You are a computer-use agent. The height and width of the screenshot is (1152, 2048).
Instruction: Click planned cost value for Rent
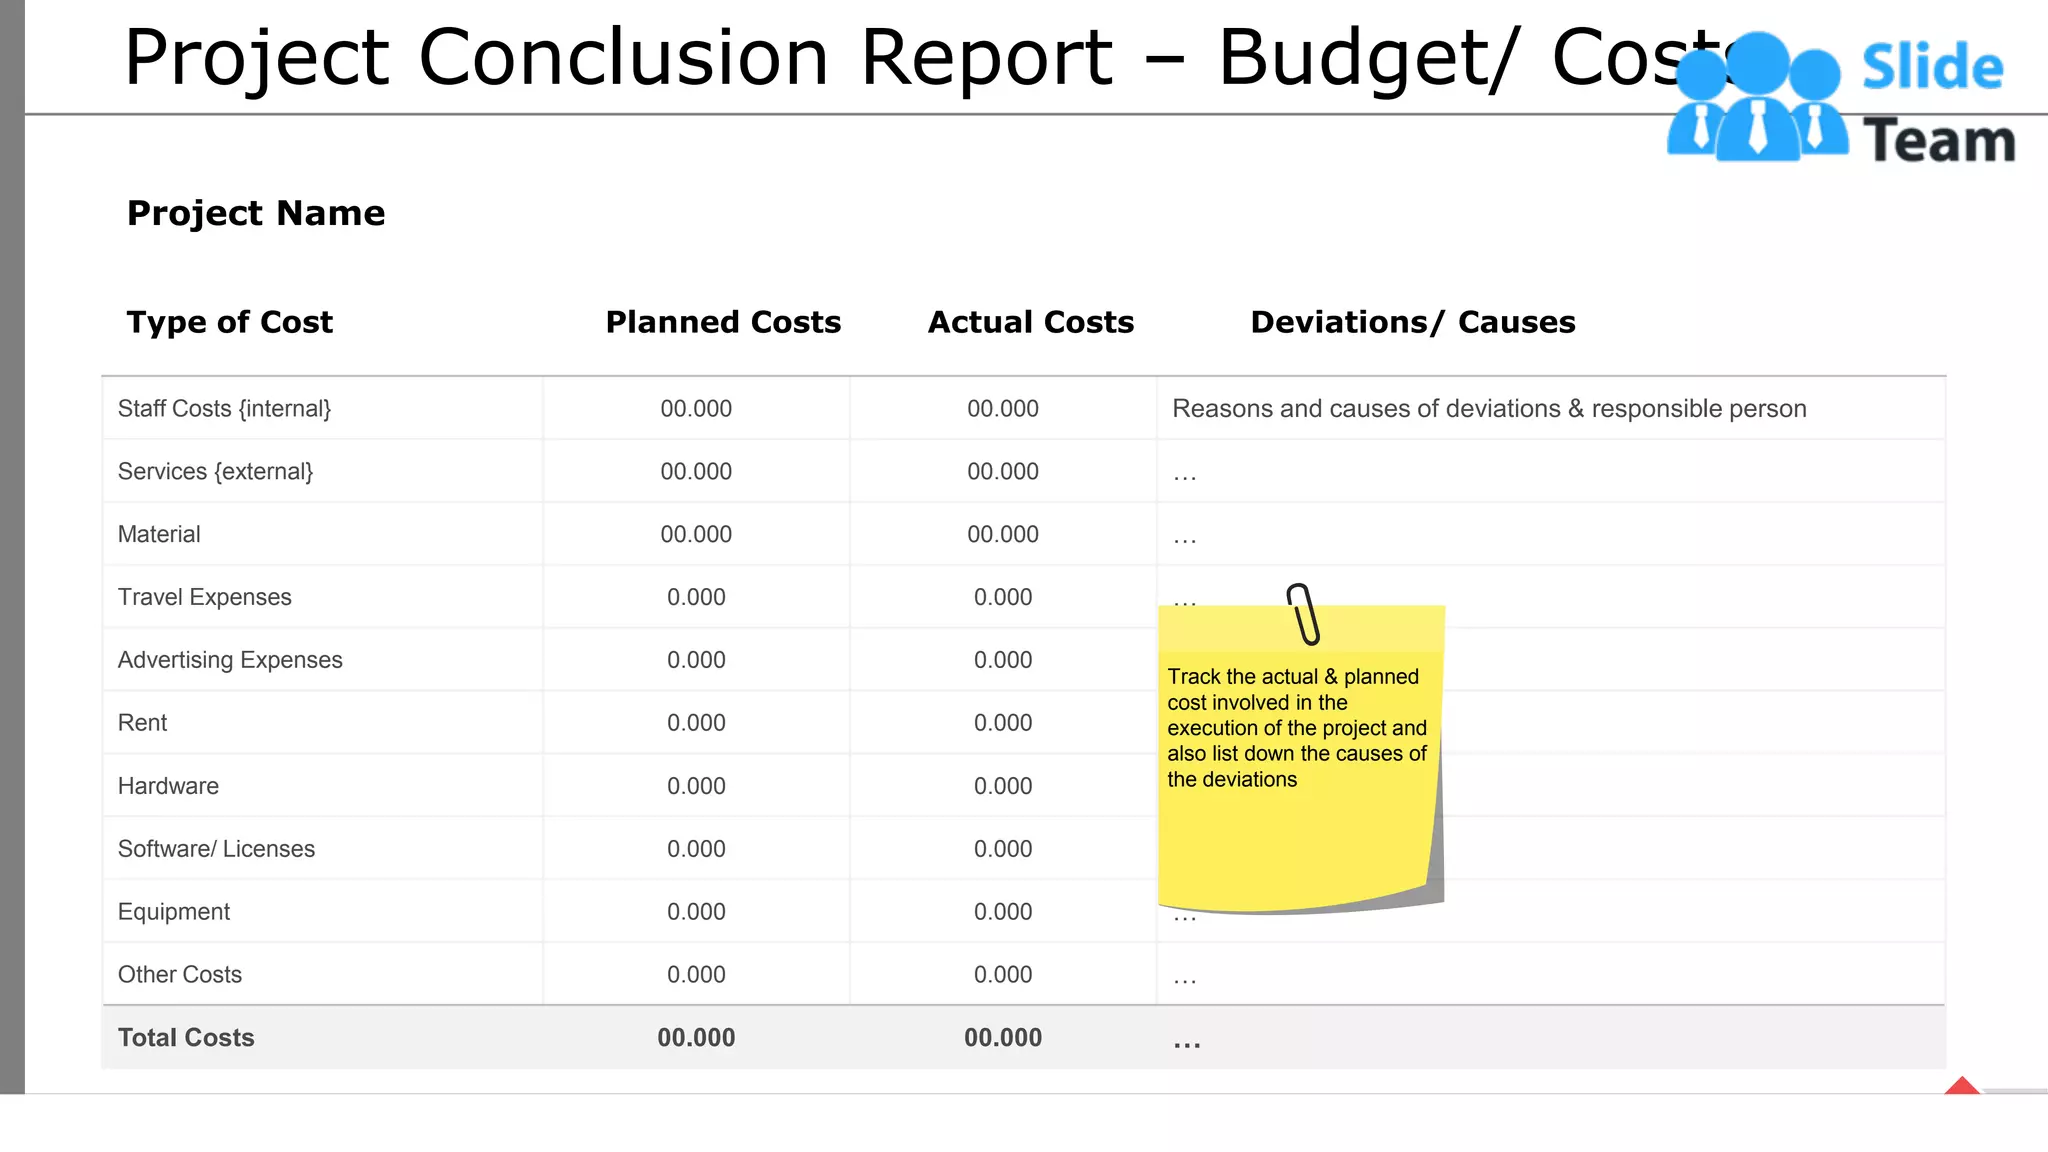[696, 723]
